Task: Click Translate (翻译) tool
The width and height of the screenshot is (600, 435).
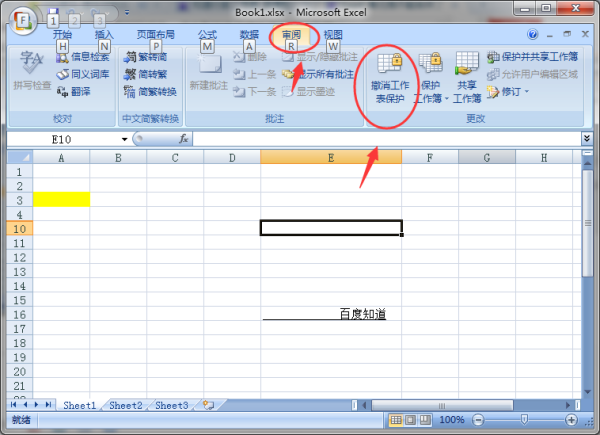Action: click(73, 91)
